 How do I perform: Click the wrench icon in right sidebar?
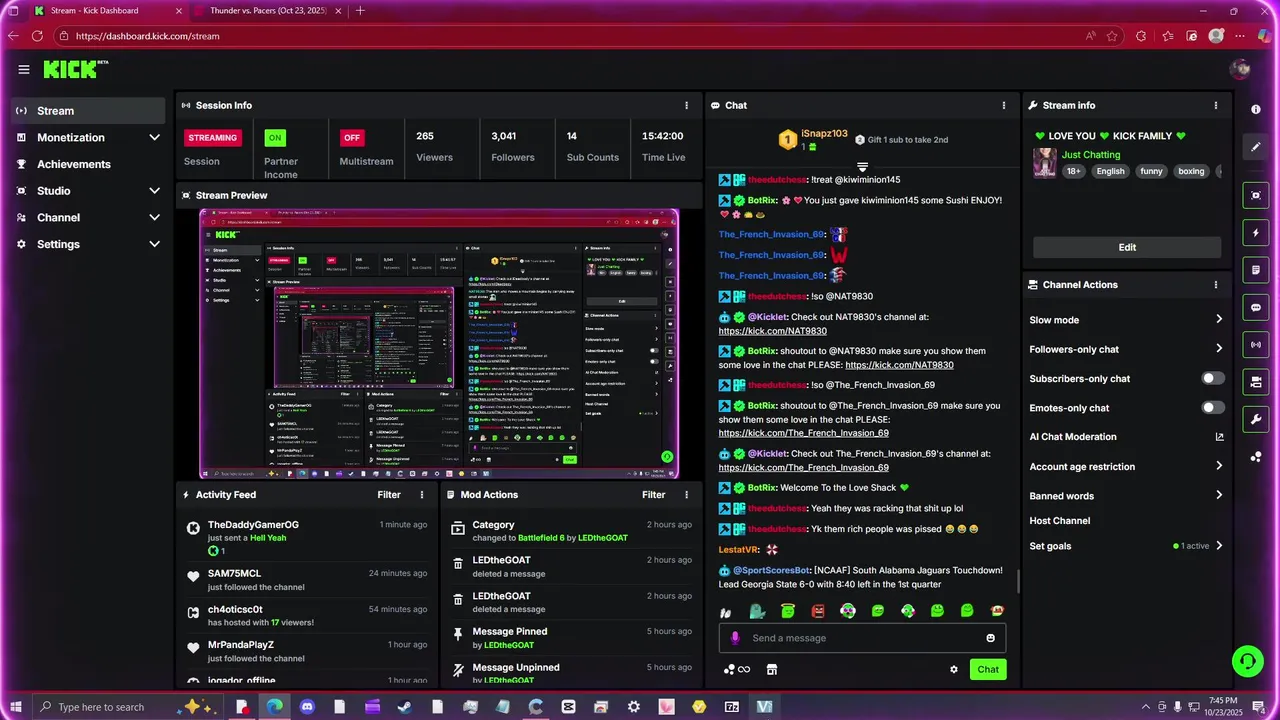(x=1256, y=419)
